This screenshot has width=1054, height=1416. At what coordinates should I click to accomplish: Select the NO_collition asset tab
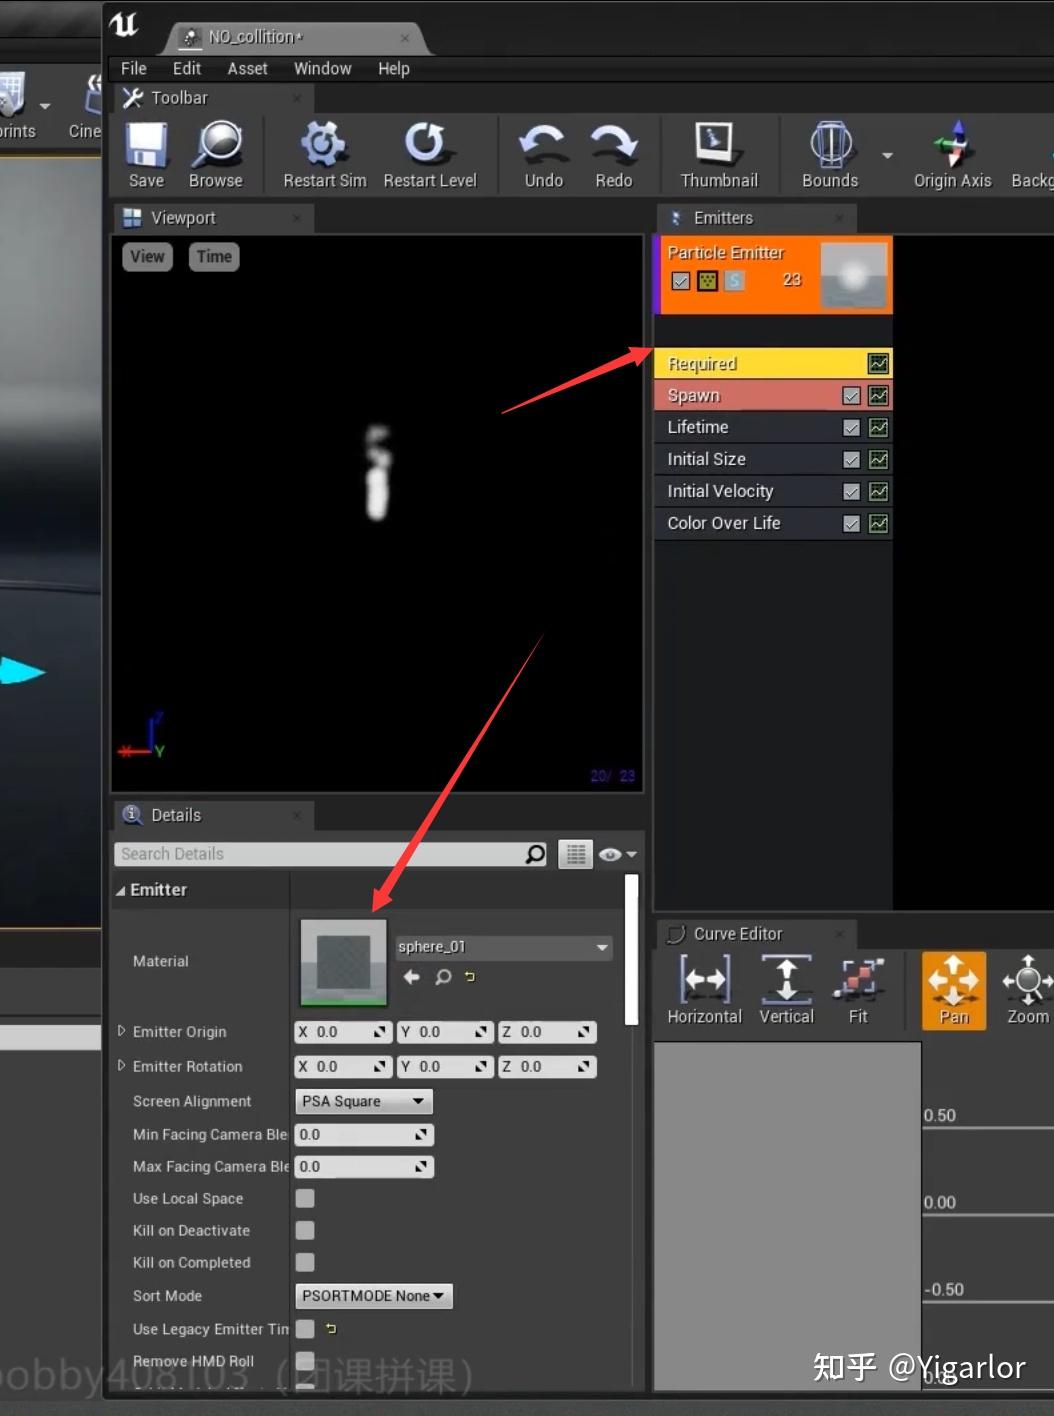(295, 37)
